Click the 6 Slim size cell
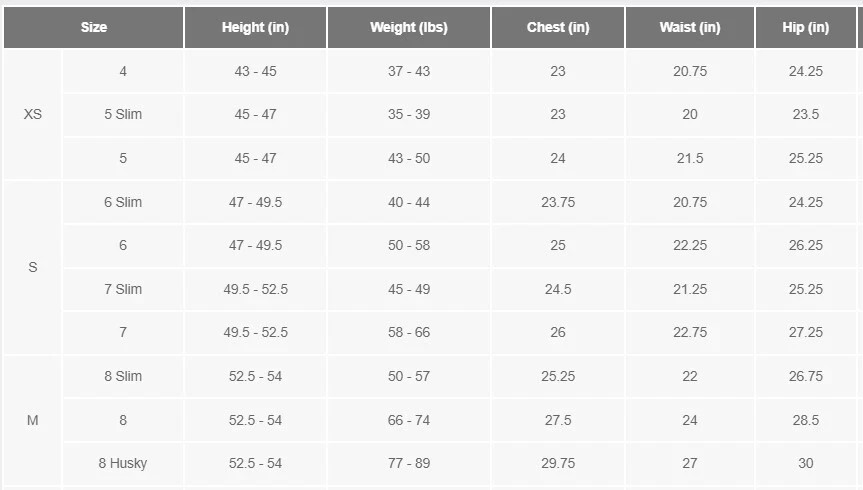This screenshot has height=490, width=863. tap(123, 202)
